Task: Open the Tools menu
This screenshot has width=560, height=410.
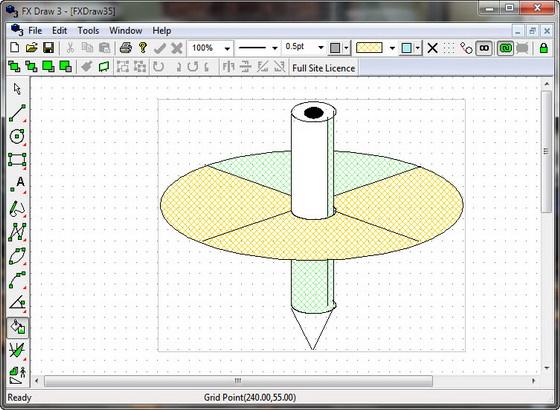Action: (88, 31)
